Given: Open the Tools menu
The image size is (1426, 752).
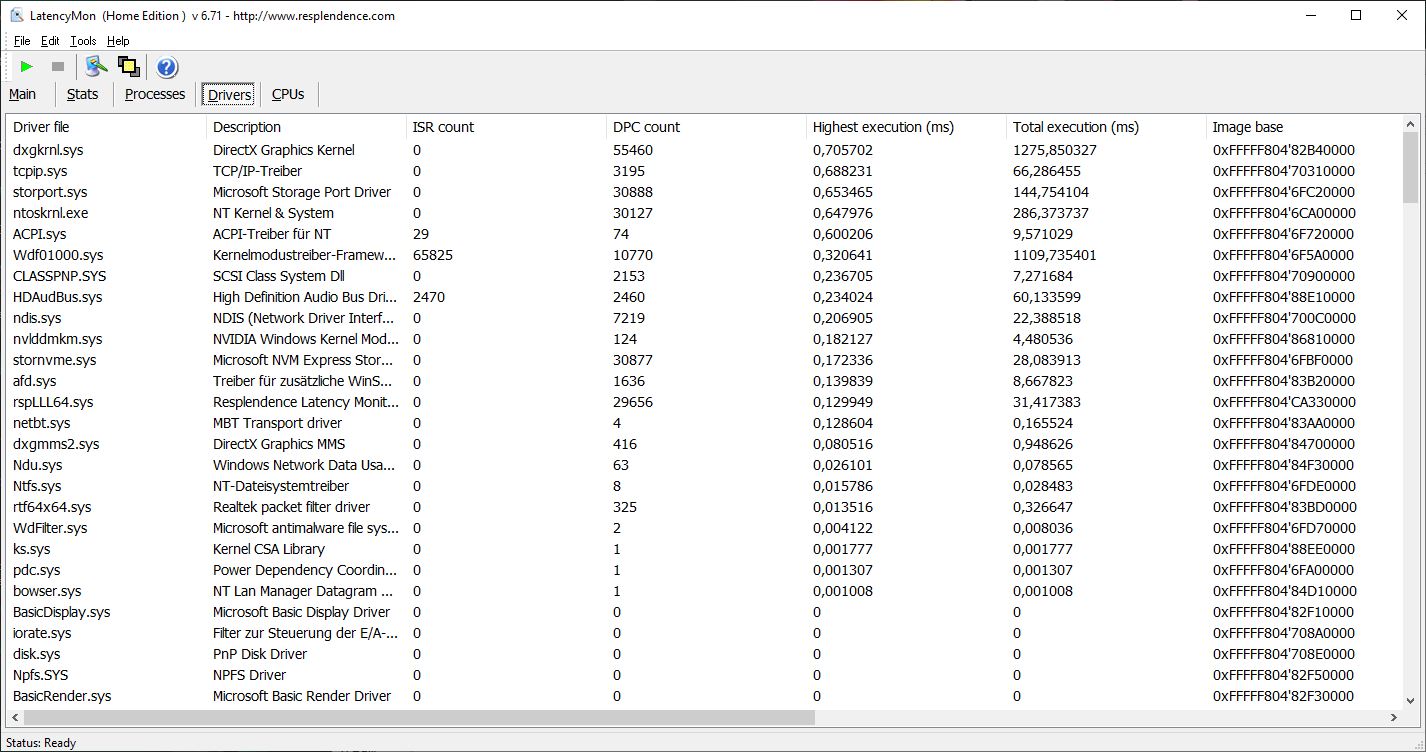Looking at the screenshot, I should point(83,41).
